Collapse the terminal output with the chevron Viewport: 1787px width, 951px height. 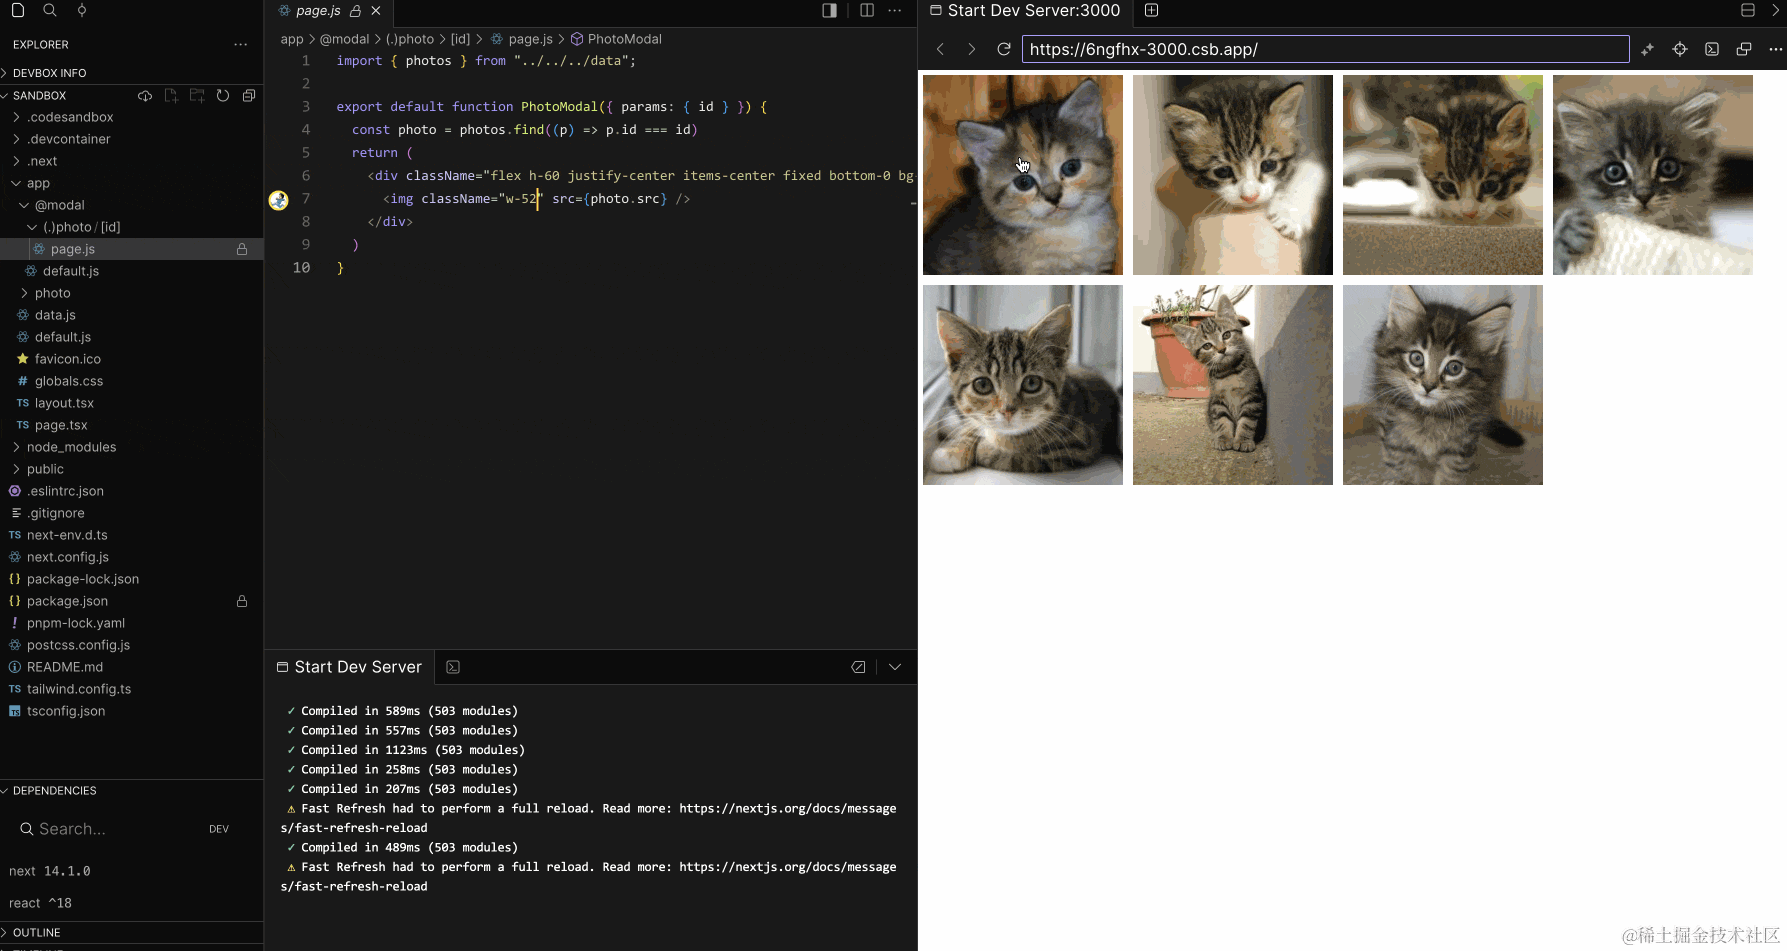895,666
